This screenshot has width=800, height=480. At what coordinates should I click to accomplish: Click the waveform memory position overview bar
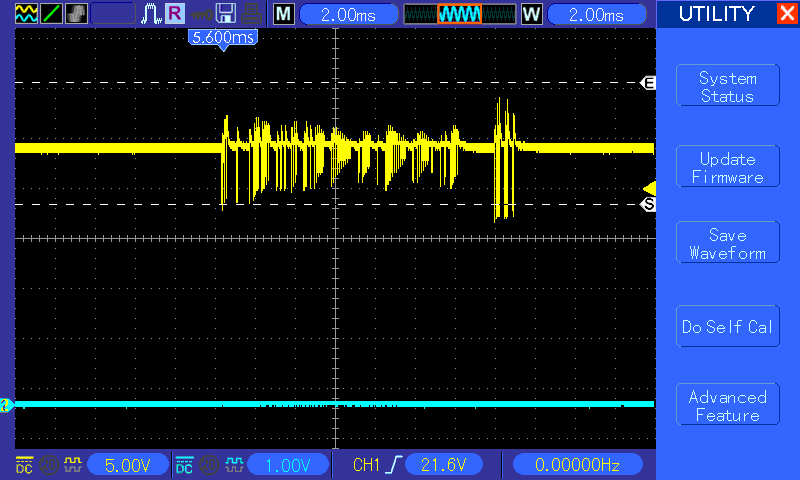(x=459, y=14)
